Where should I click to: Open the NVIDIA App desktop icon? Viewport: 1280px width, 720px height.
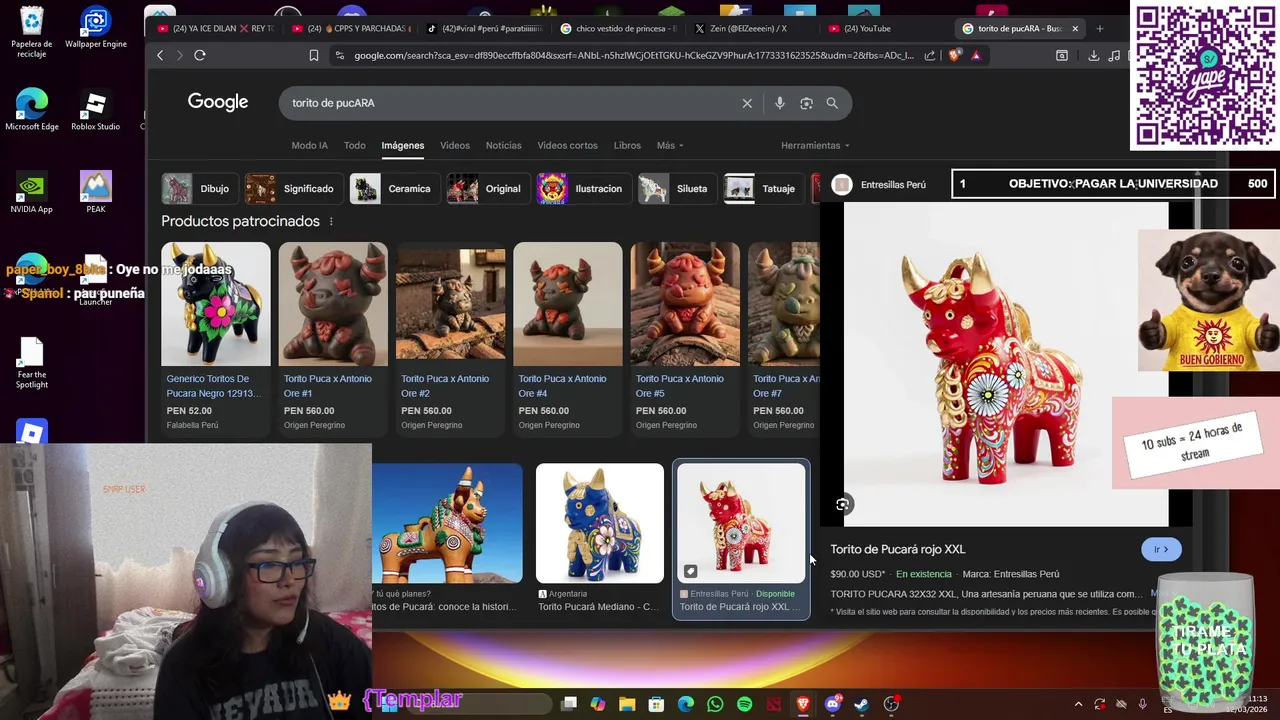(x=32, y=192)
